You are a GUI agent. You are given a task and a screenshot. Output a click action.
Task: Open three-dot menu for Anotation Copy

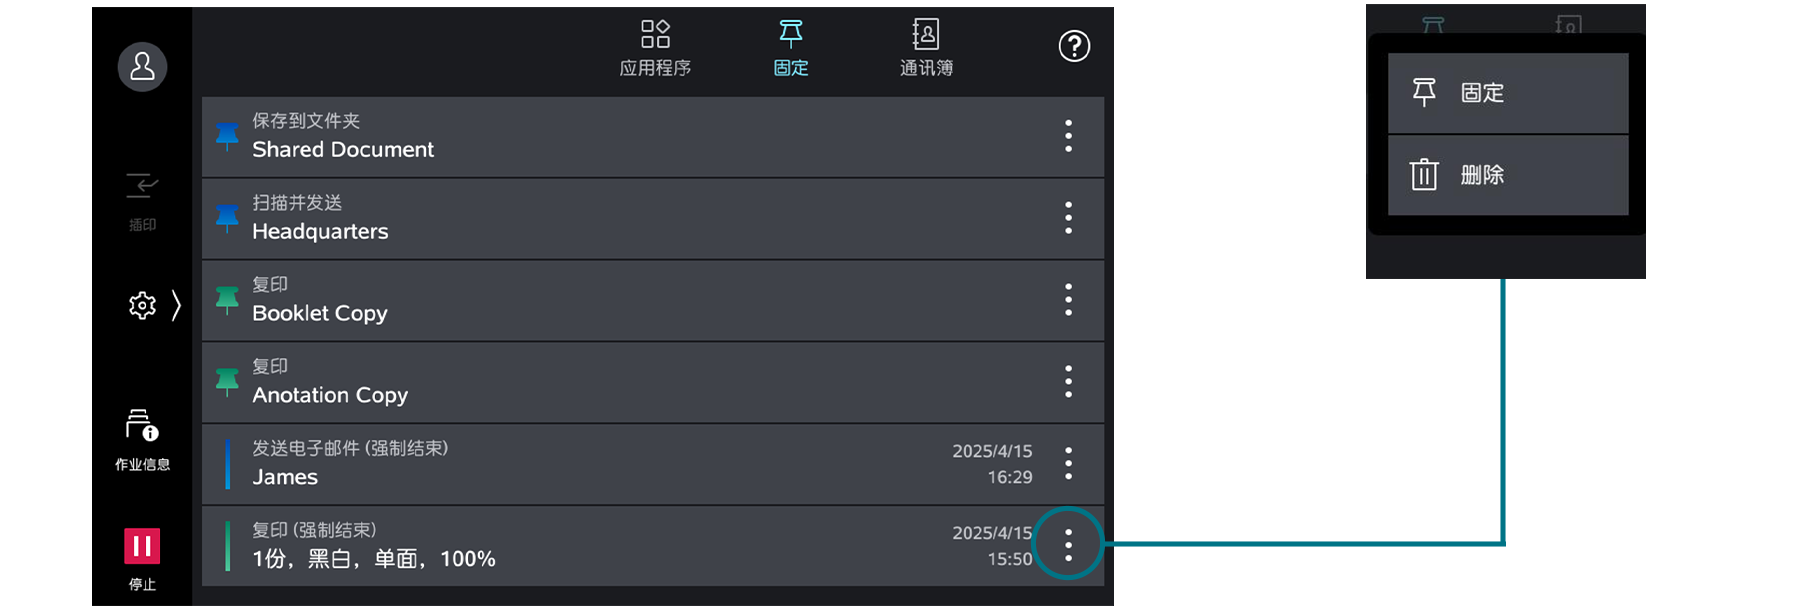tap(1068, 382)
